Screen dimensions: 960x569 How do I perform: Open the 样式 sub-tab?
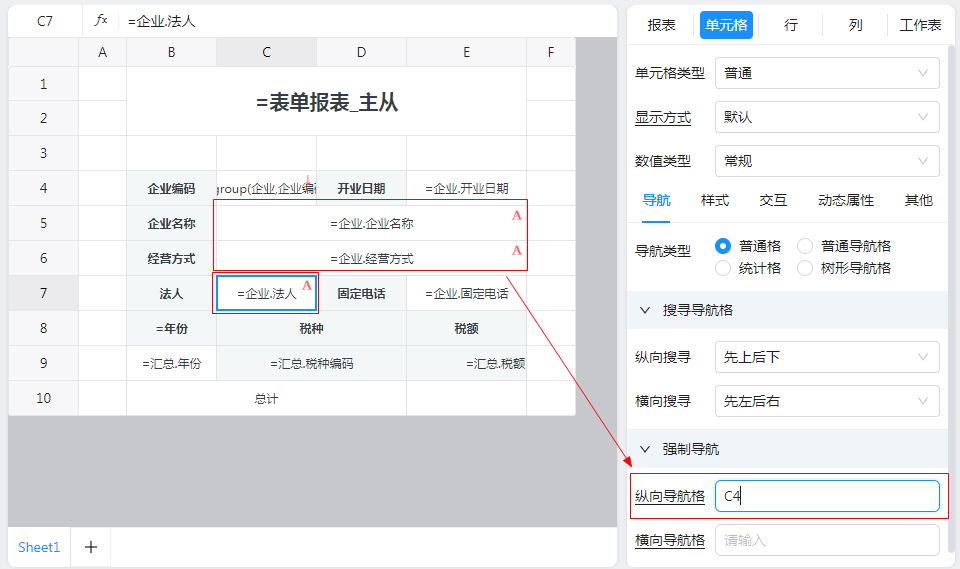(715, 200)
